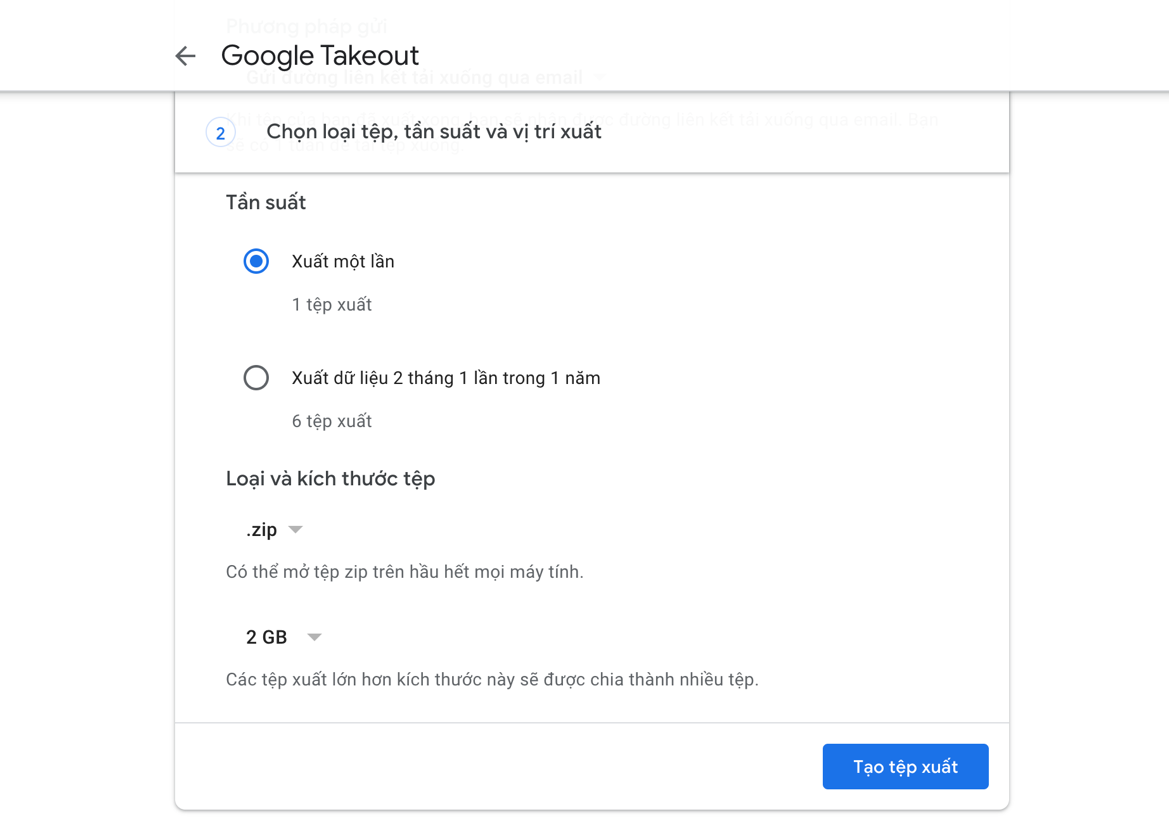This screenshot has height=825, width=1169.
Task: Click the back arrow beside Google Takeout
Action: (x=185, y=56)
